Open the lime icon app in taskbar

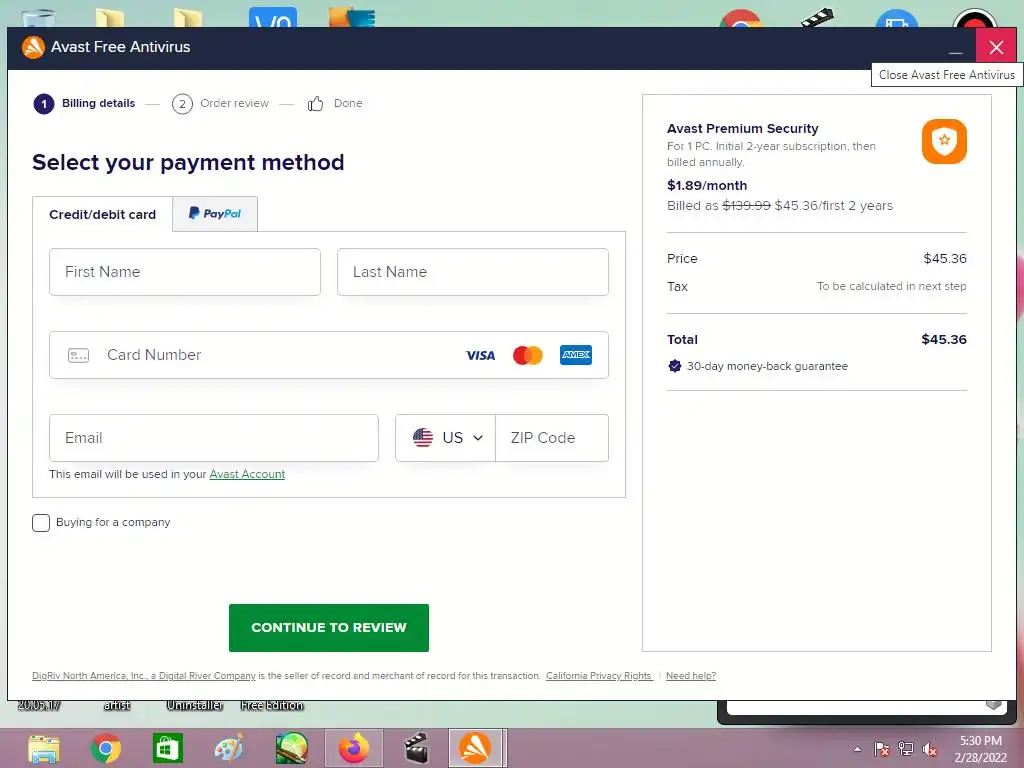(291, 748)
